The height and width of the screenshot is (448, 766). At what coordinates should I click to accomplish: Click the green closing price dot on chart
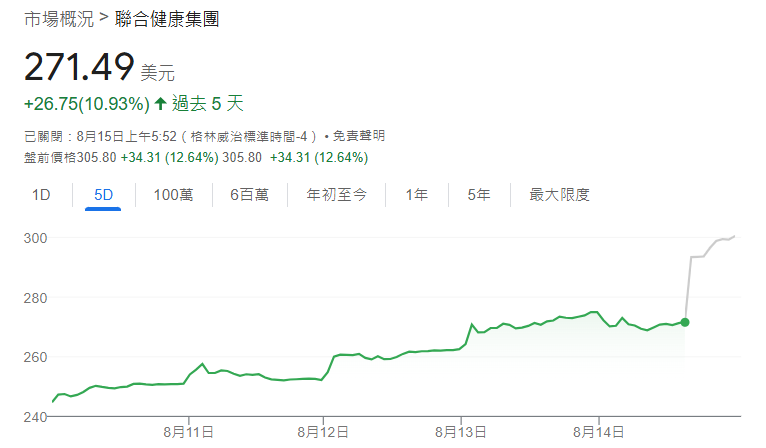(x=685, y=322)
